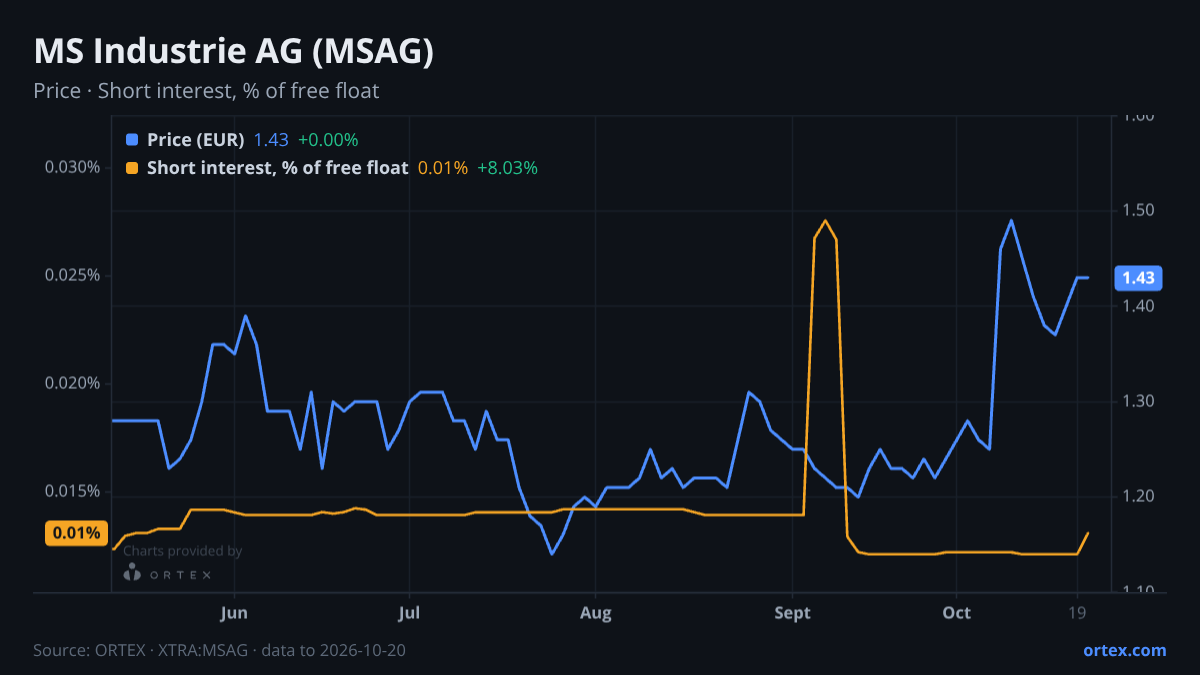
Task: Click the blue Price (EUR) legend swatch
Action: coord(133,140)
